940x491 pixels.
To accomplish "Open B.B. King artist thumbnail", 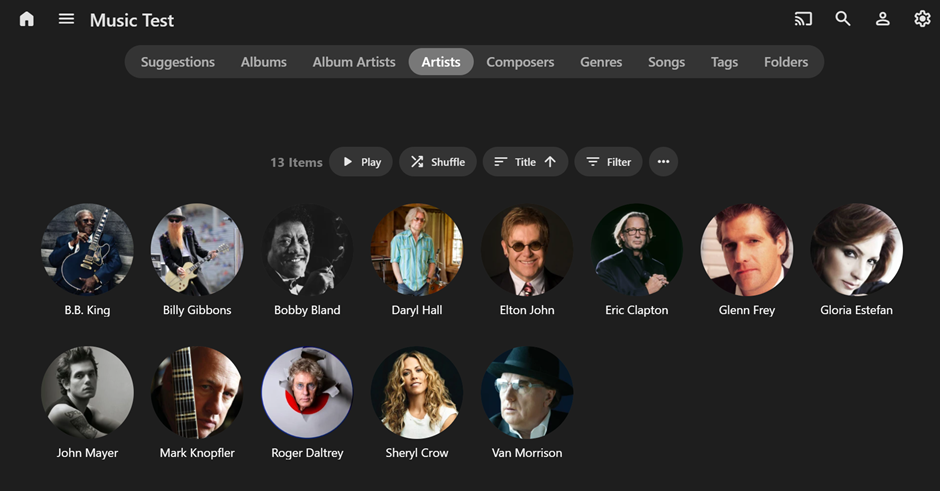I will coord(87,250).
